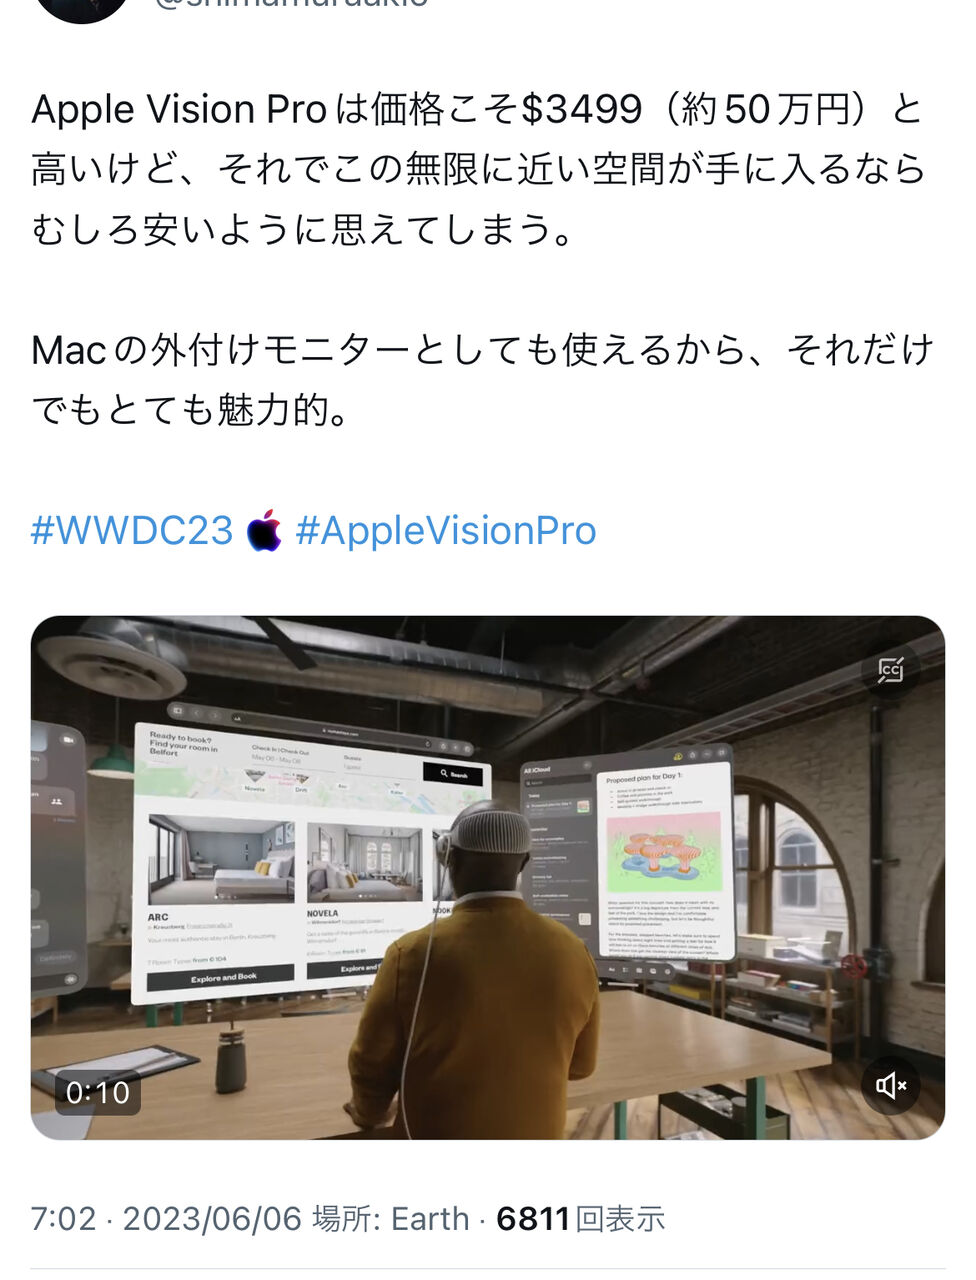Viewport: 976px width, 1280px height.
Task: Tap the profile avatar at the top
Action: click(82, 10)
